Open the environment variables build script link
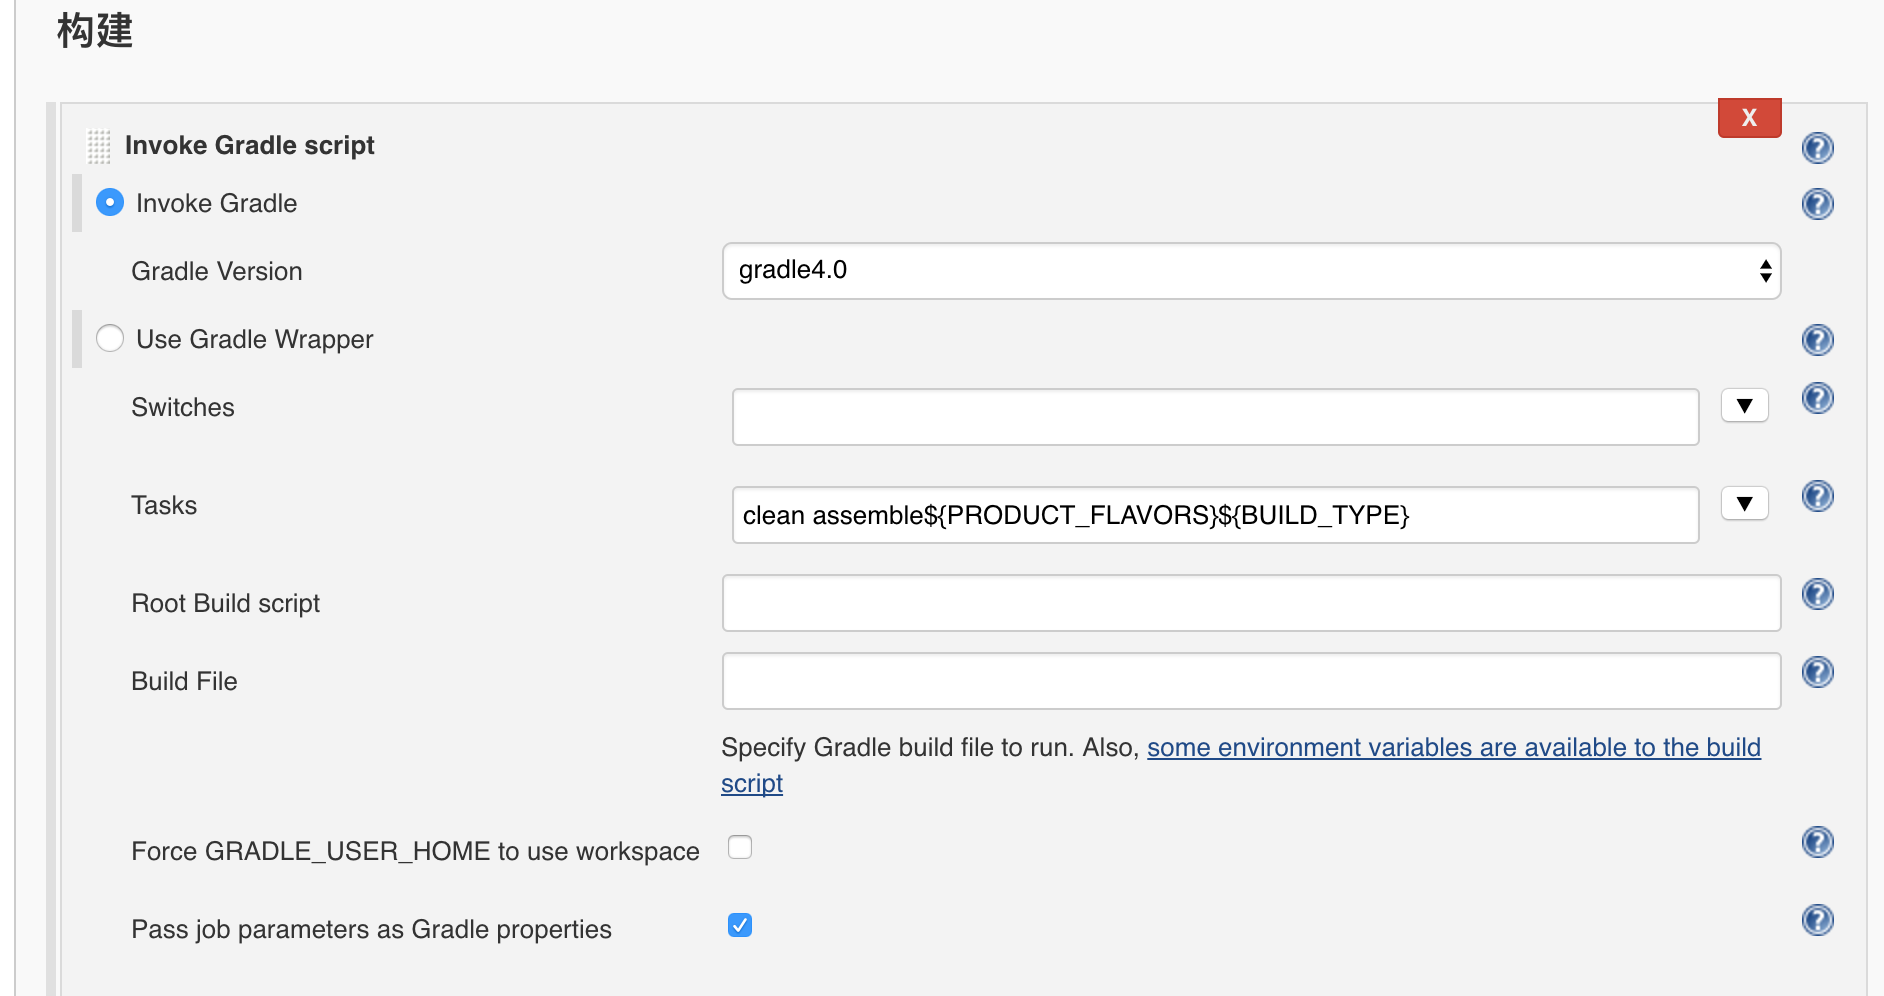Image resolution: width=1884 pixels, height=996 pixels. click(x=1241, y=765)
